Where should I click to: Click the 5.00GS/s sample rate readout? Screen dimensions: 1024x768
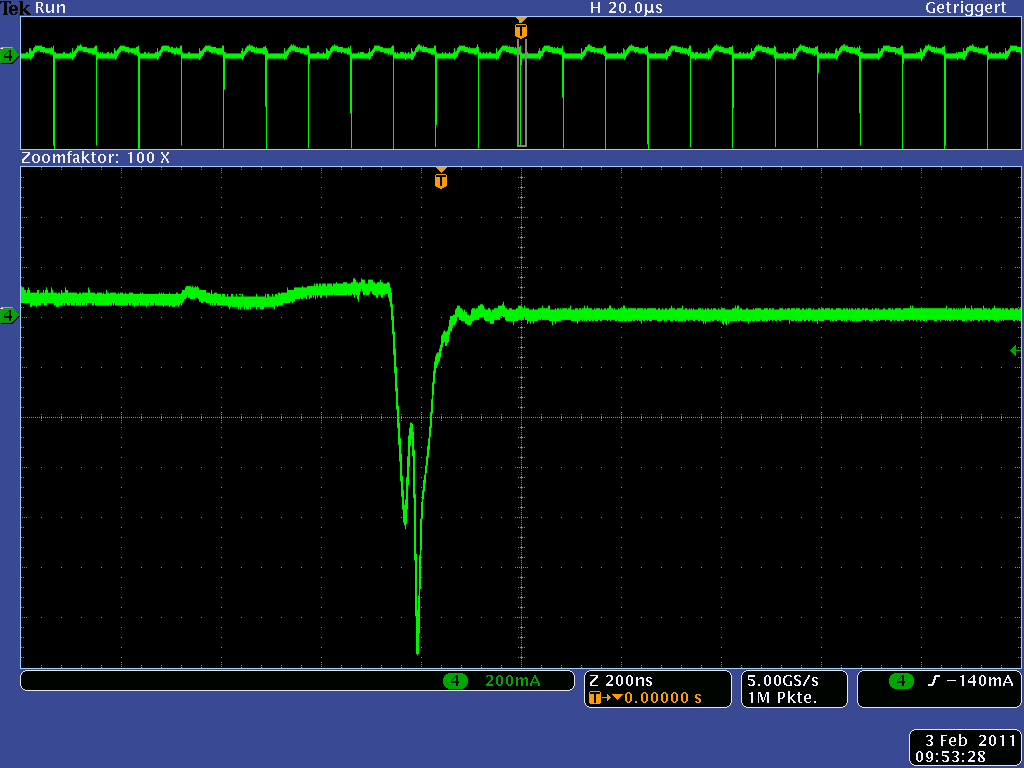tap(782, 681)
